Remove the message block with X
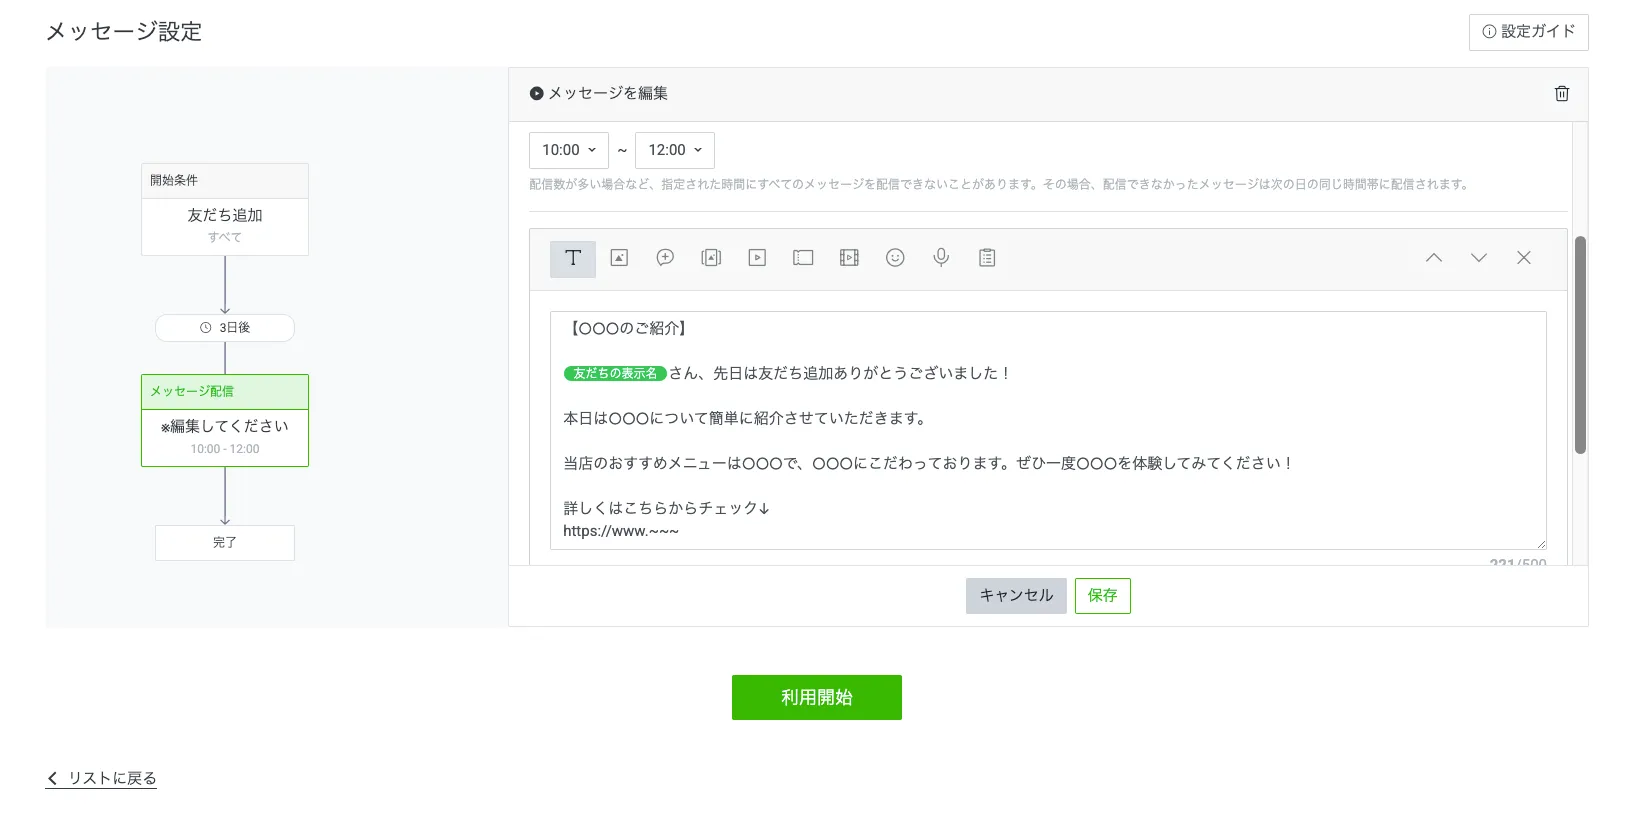The width and height of the screenshot is (1636, 813). pos(1523,258)
